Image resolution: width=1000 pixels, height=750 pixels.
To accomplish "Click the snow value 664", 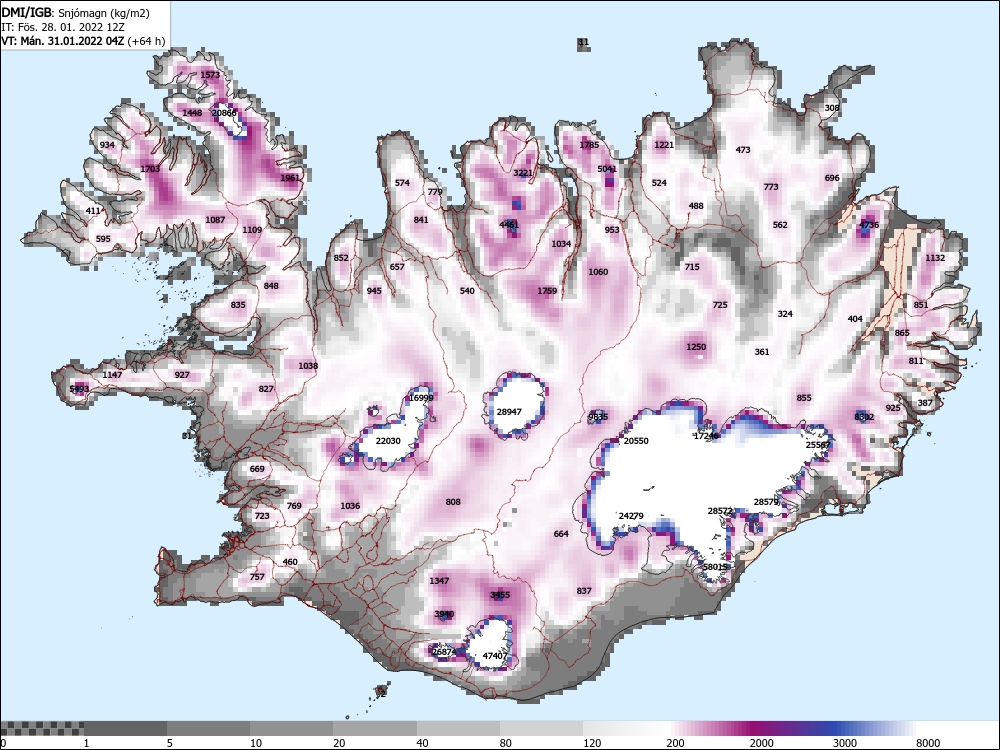I will (561, 534).
